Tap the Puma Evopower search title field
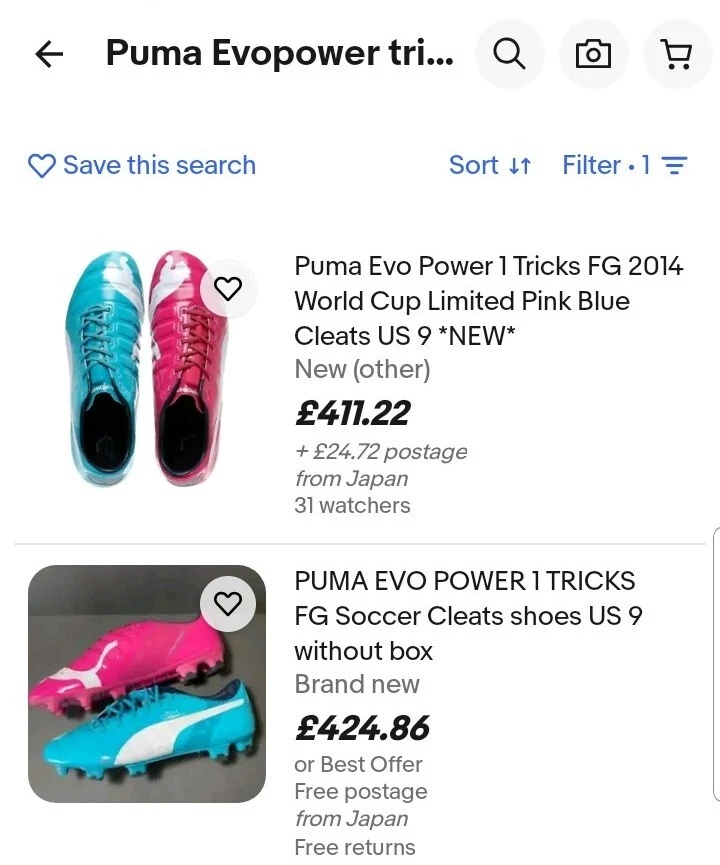This screenshot has height=865, width=720. (x=279, y=54)
